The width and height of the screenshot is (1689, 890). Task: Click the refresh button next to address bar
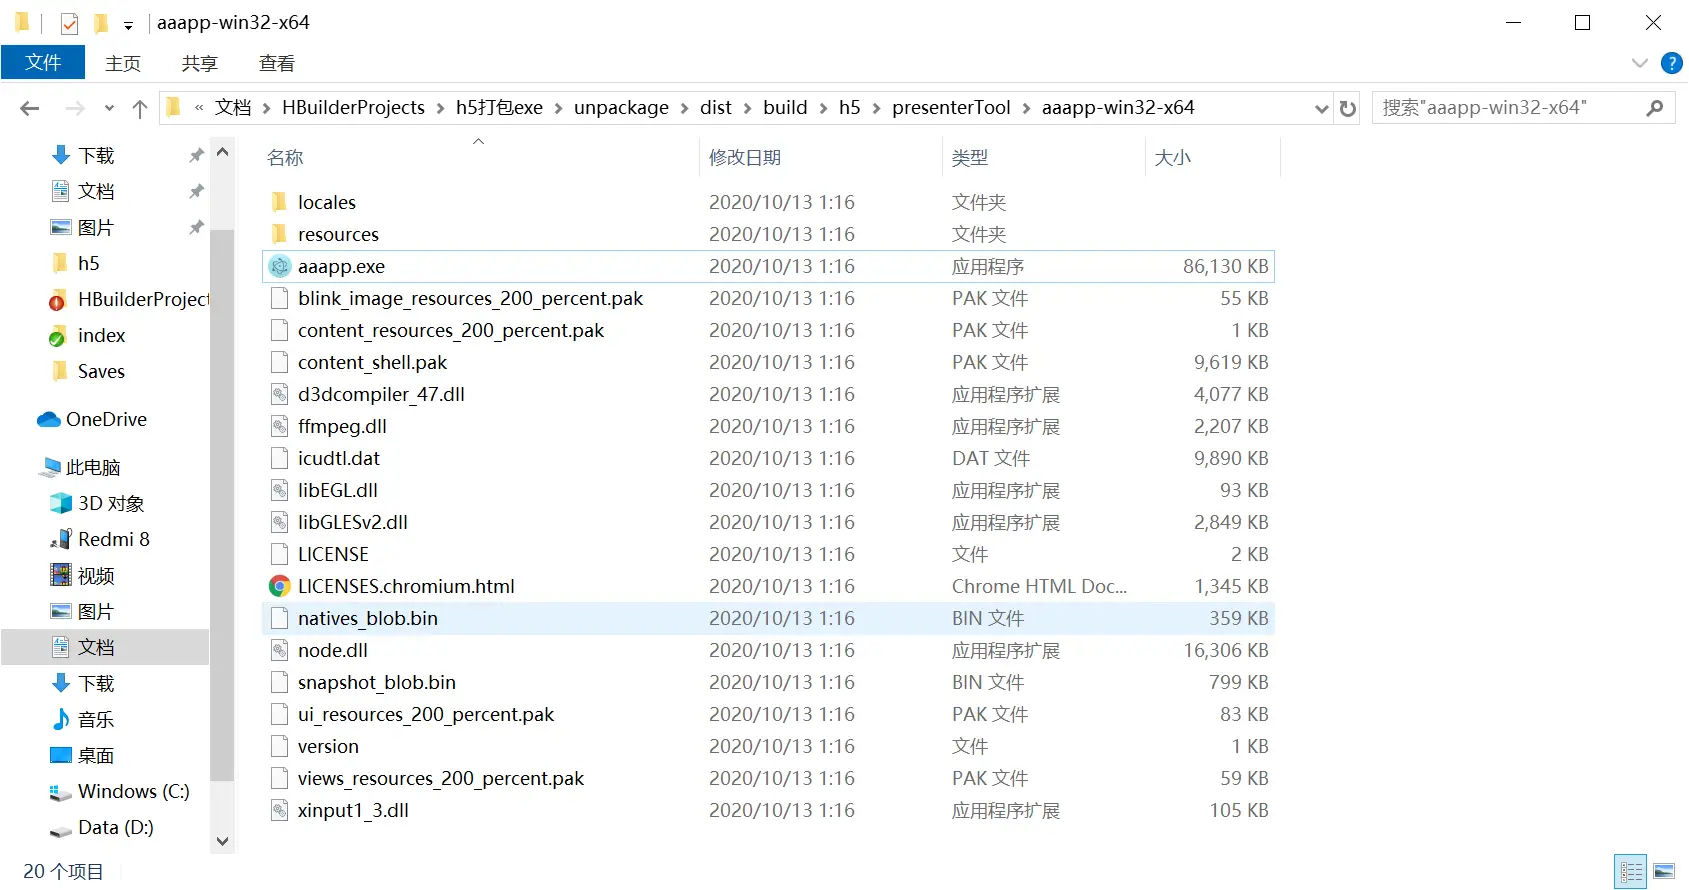pos(1348,108)
